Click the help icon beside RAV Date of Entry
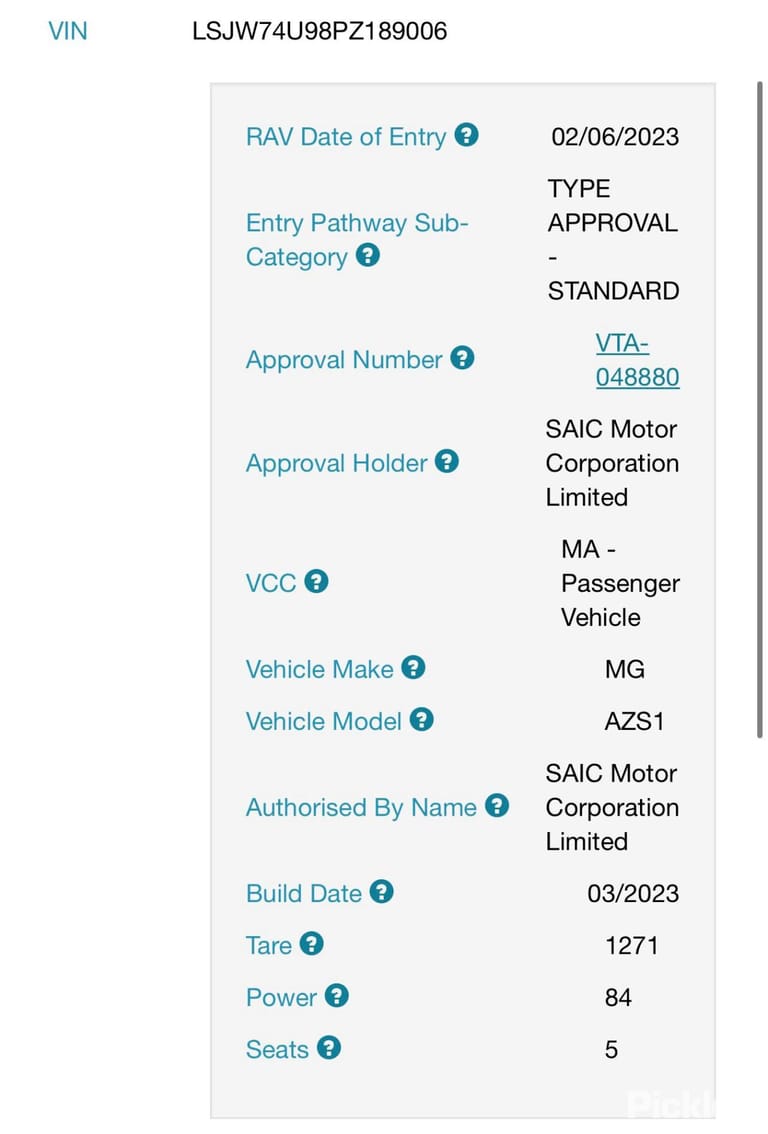 [x=466, y=135]
